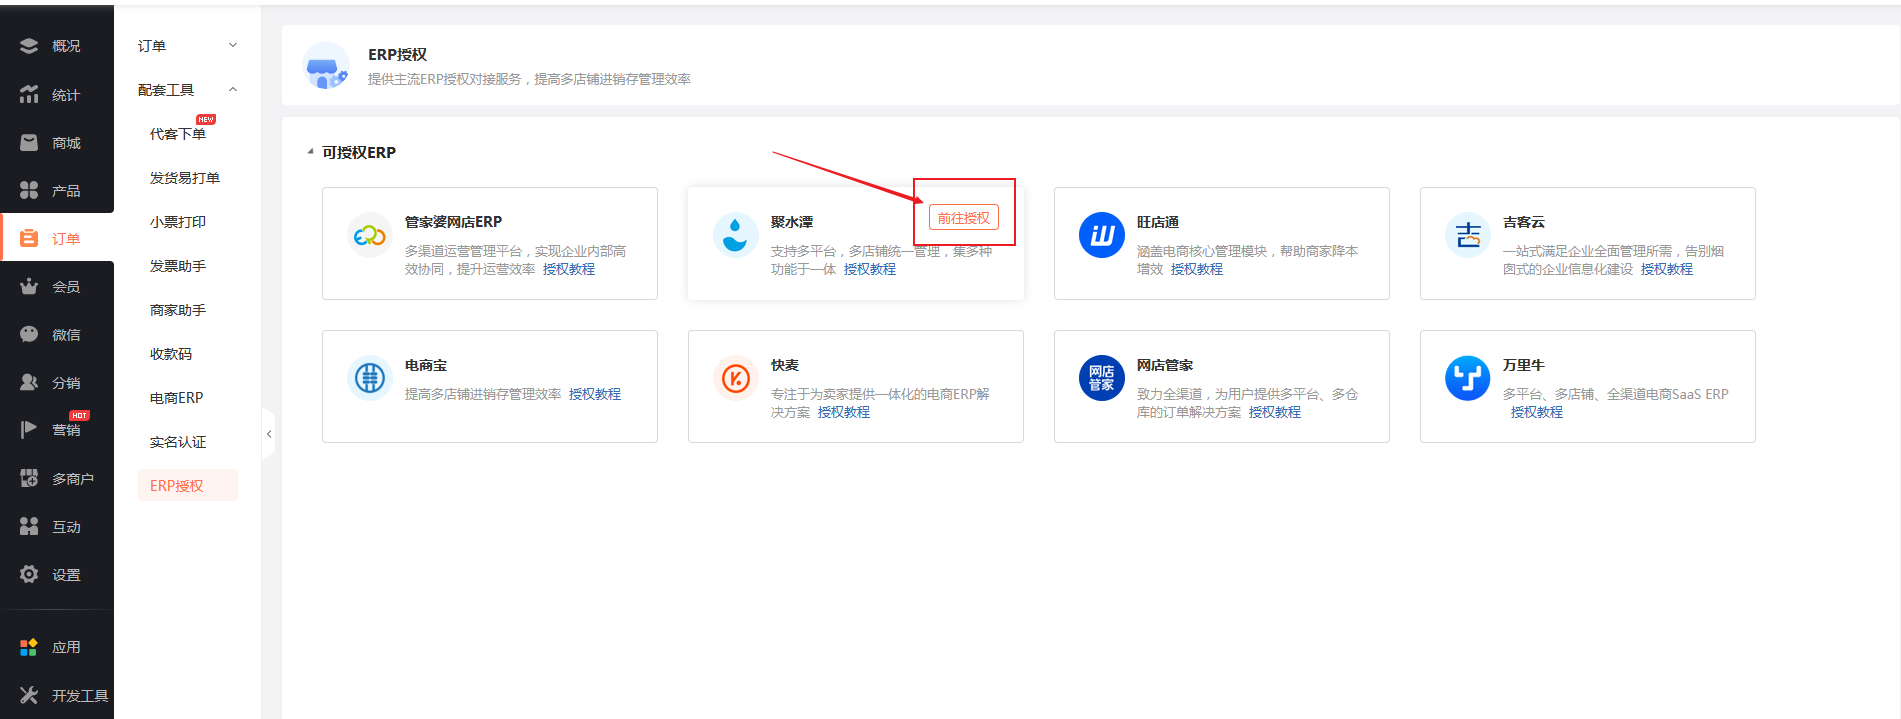Click the 管家婆网店ERP card title
The image size is (1901, 719).
point(454,222)
